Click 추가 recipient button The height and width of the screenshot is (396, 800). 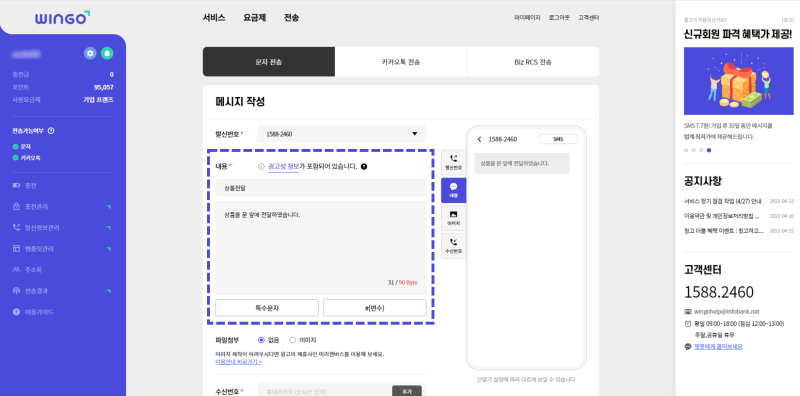[x=407, y=391]
